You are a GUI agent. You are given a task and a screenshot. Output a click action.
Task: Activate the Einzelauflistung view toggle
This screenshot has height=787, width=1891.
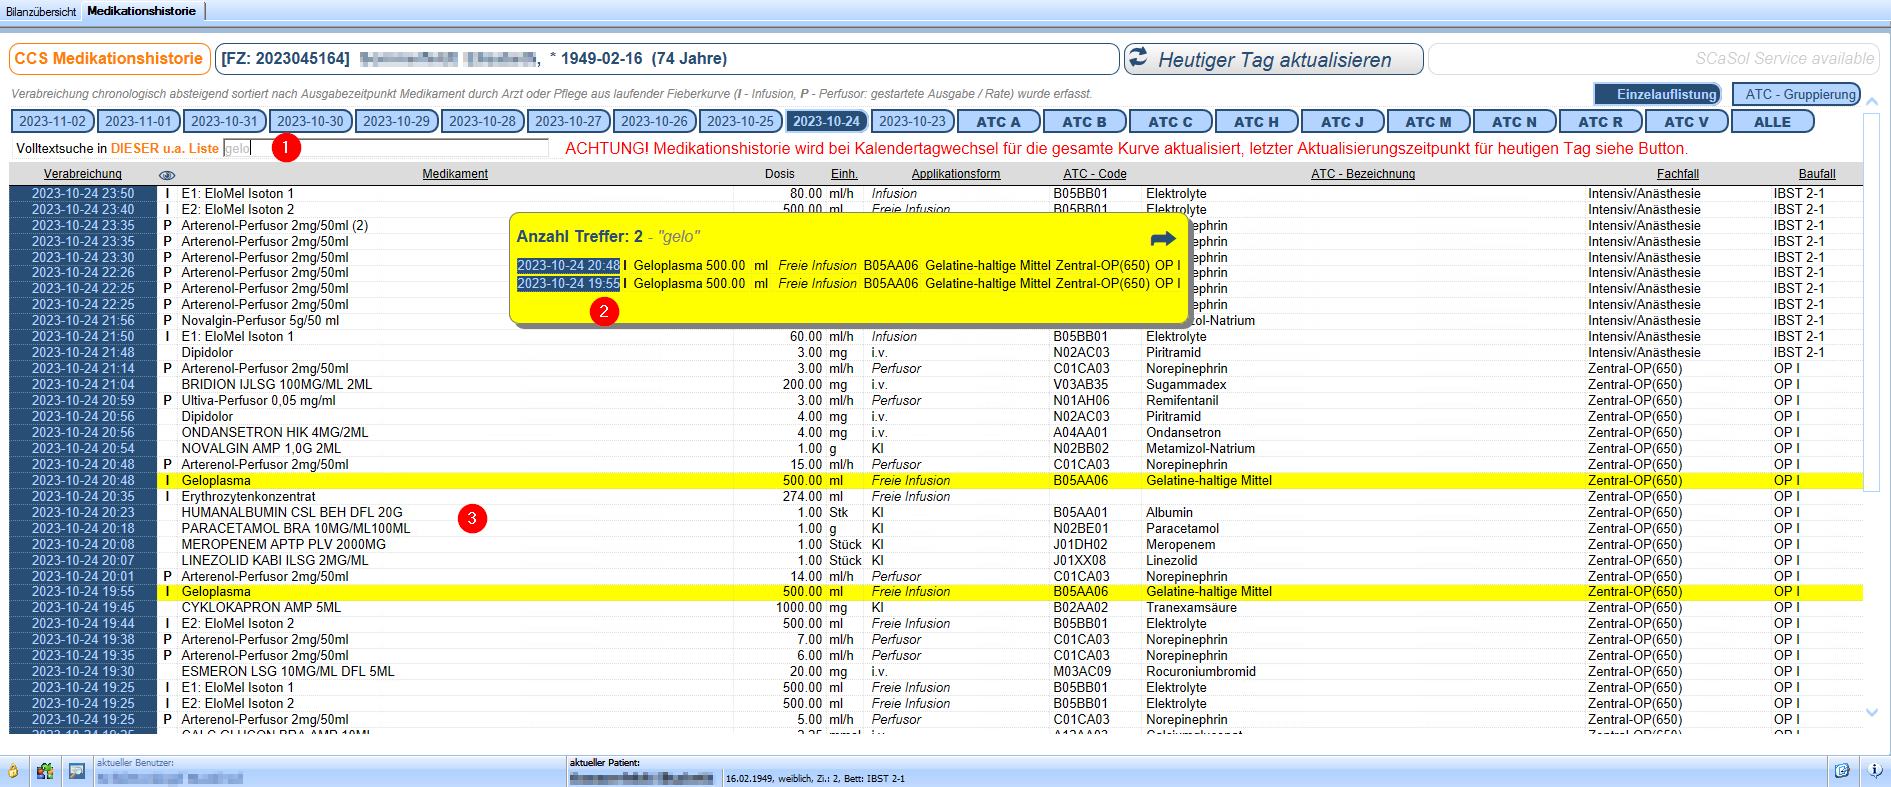pos(1657,94)
